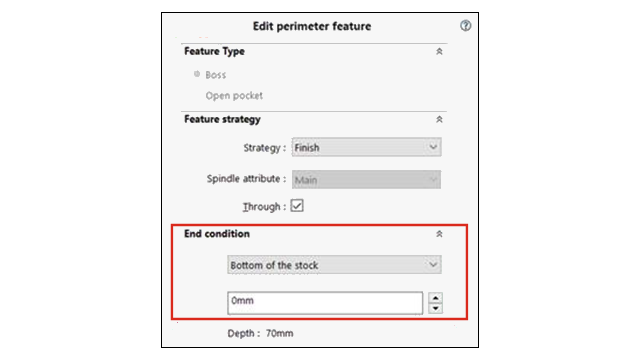Click the End condition section header

(x=217, y=234)
